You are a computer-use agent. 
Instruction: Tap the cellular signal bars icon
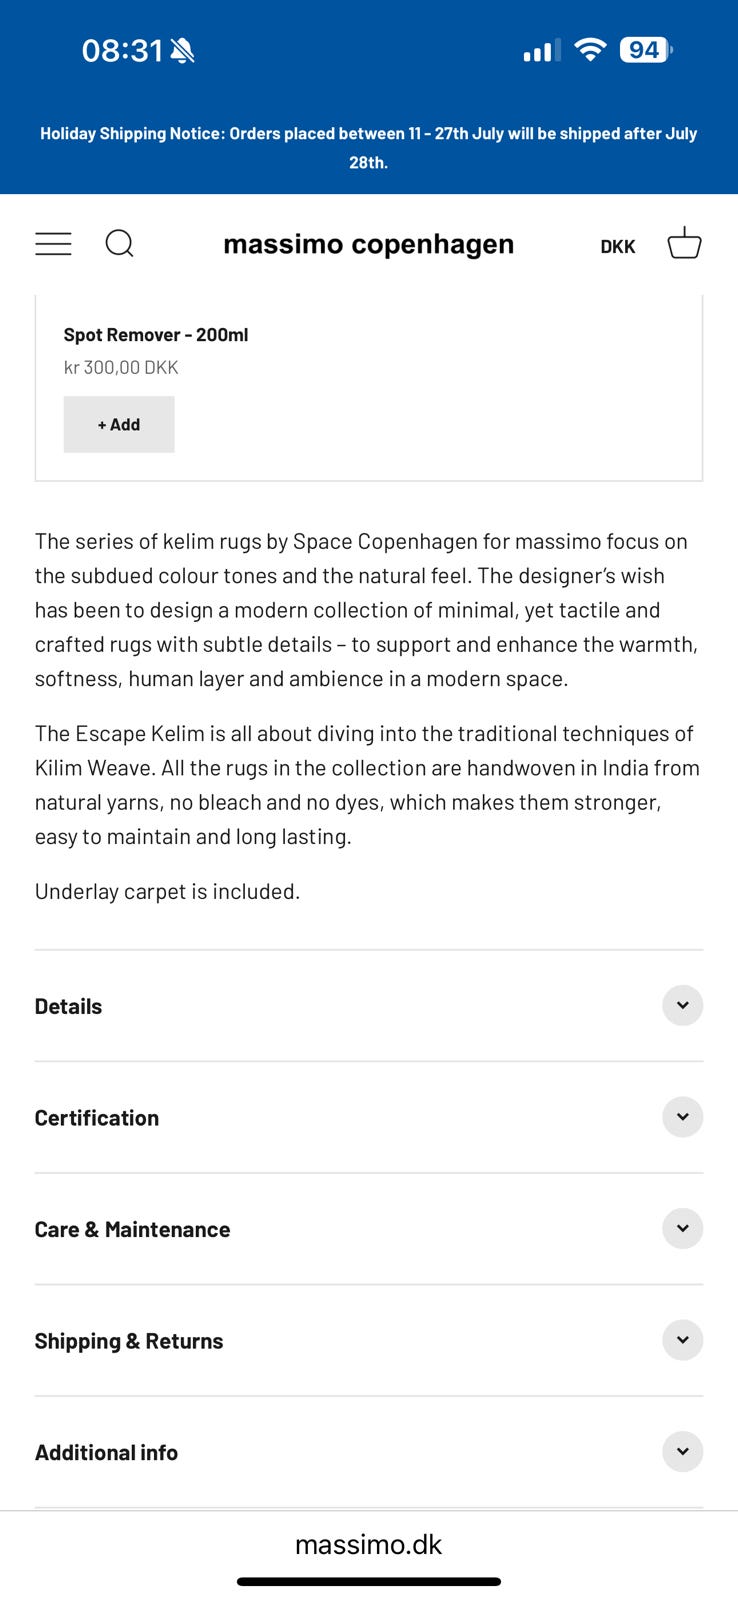[541, 51]
